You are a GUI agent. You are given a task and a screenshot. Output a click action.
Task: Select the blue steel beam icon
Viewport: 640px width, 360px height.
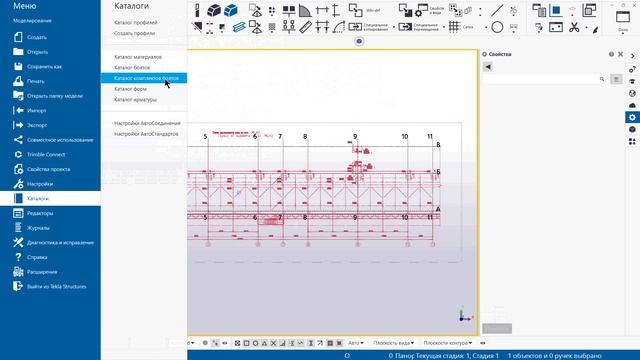pos(238,27)
